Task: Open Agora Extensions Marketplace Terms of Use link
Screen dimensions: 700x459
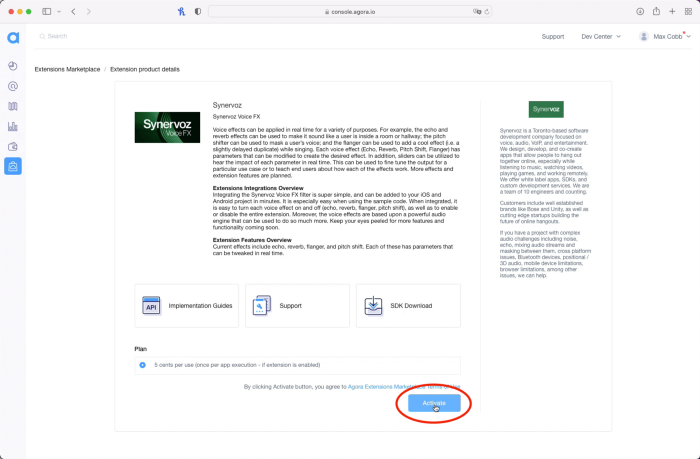Action: (x=404, y=387)
